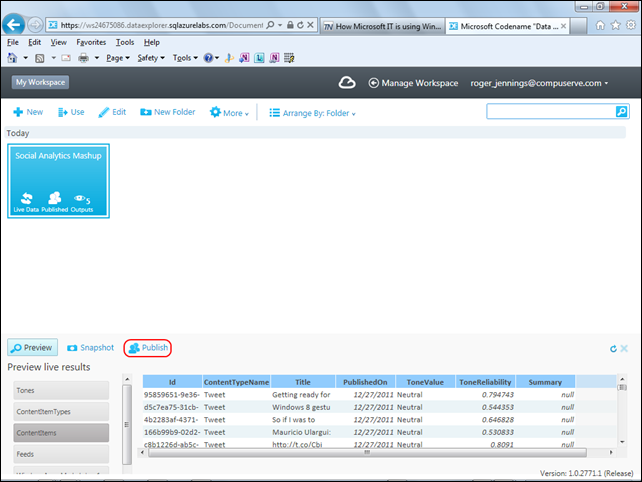Click the address bar search magnifier

270,25
